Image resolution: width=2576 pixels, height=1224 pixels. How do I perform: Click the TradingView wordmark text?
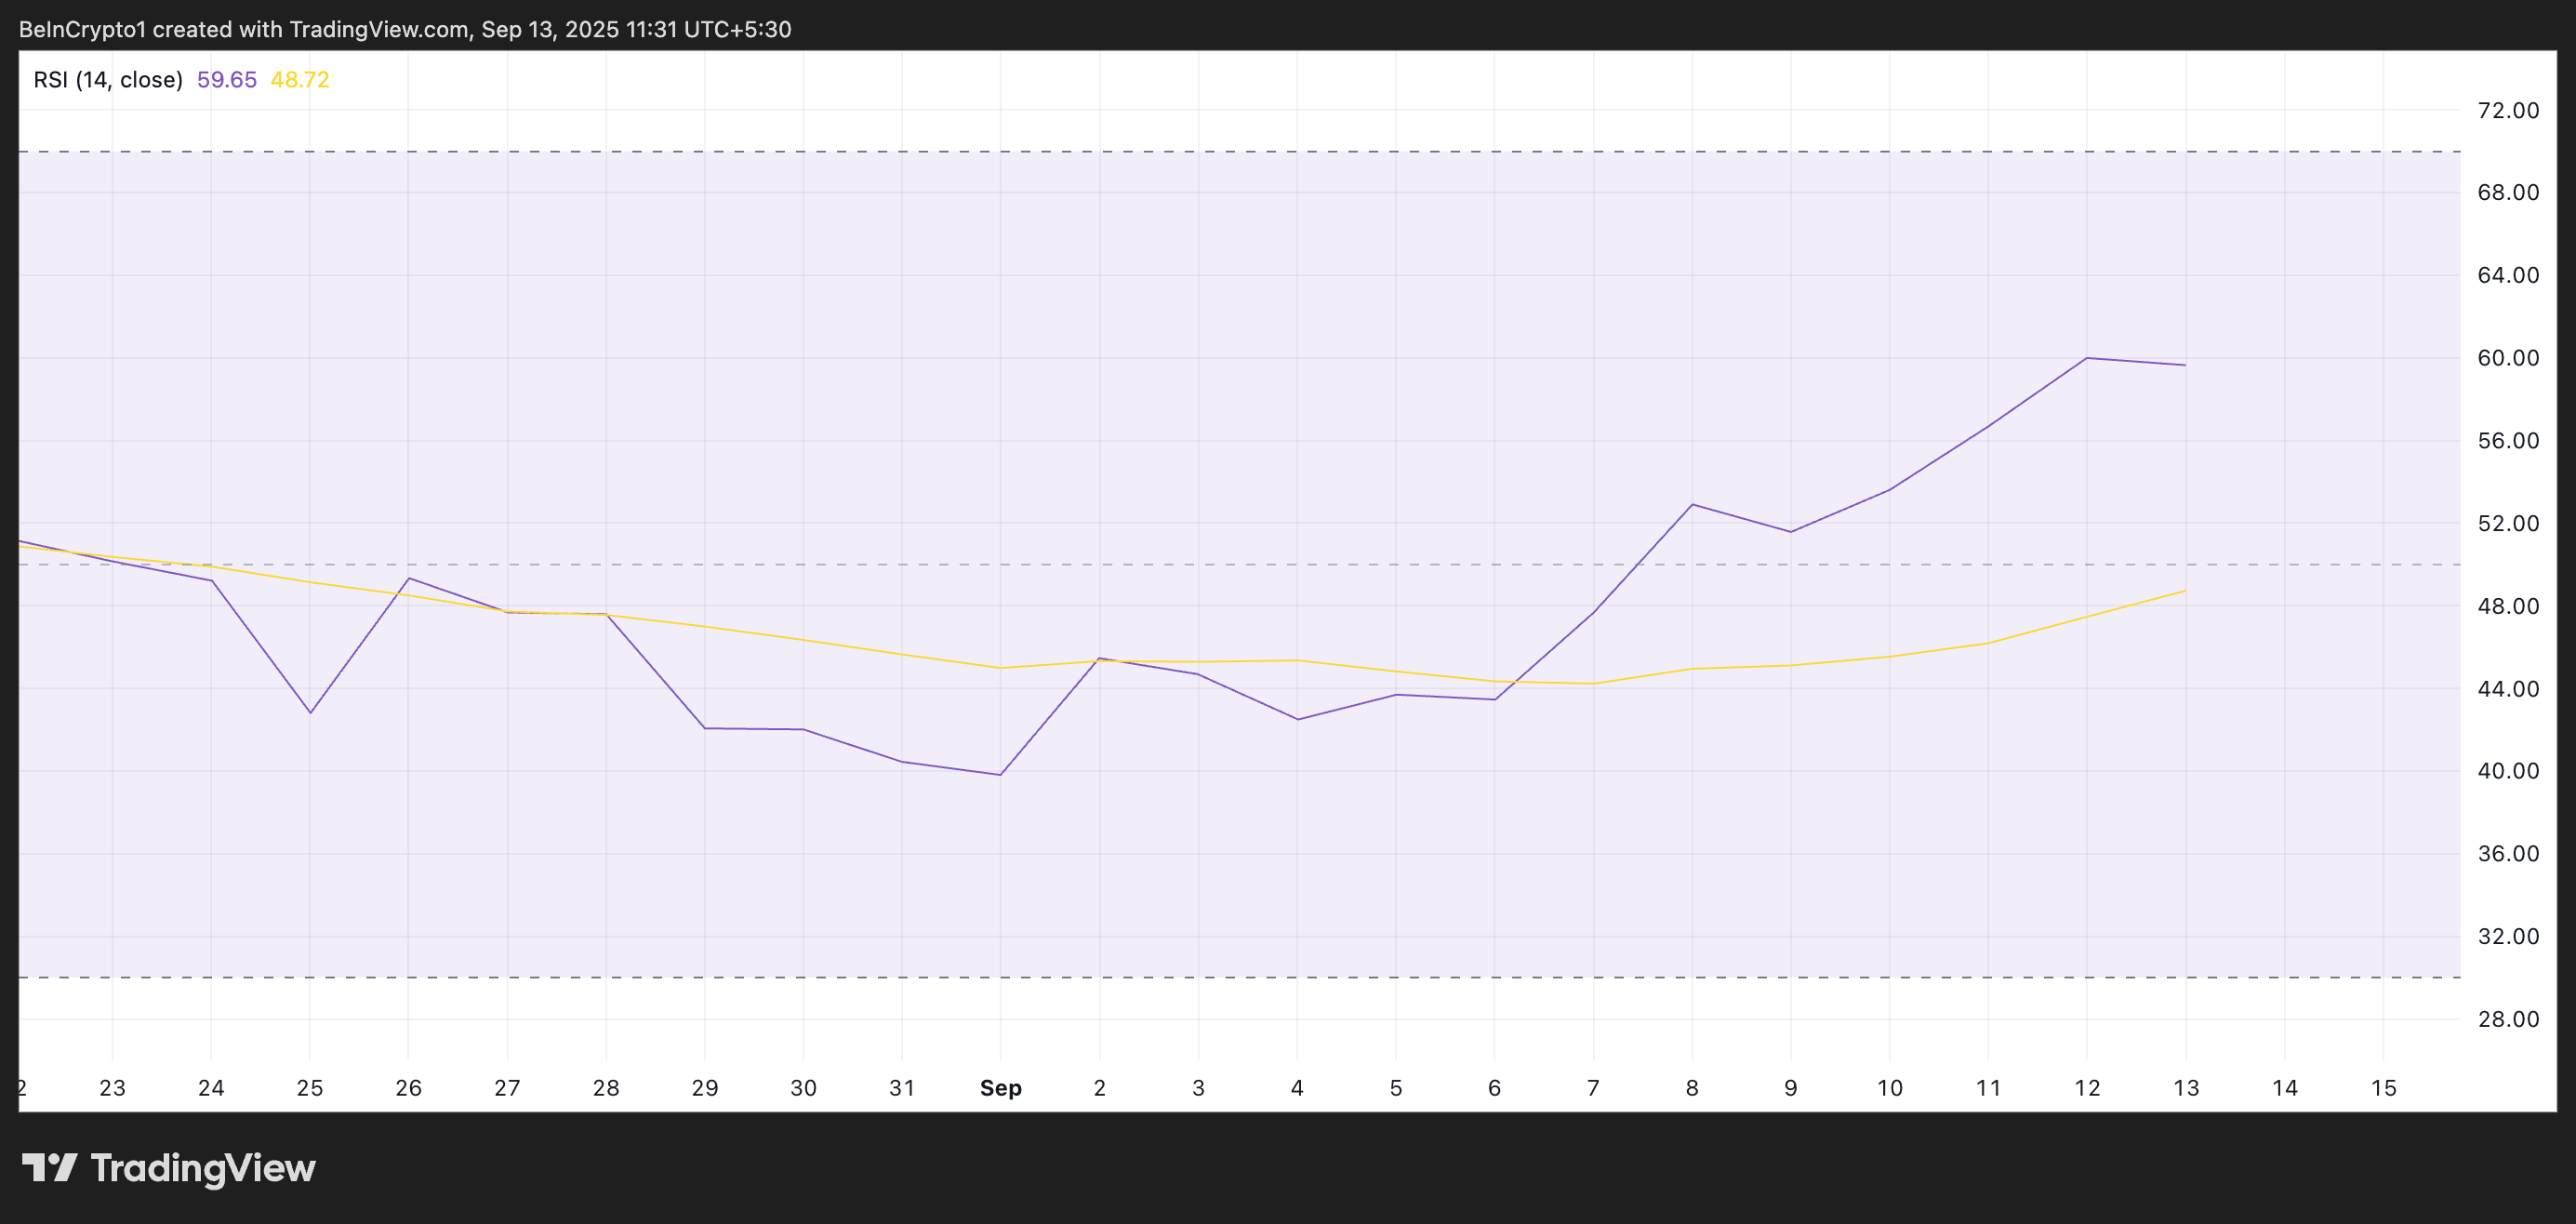click(203, 1168)
